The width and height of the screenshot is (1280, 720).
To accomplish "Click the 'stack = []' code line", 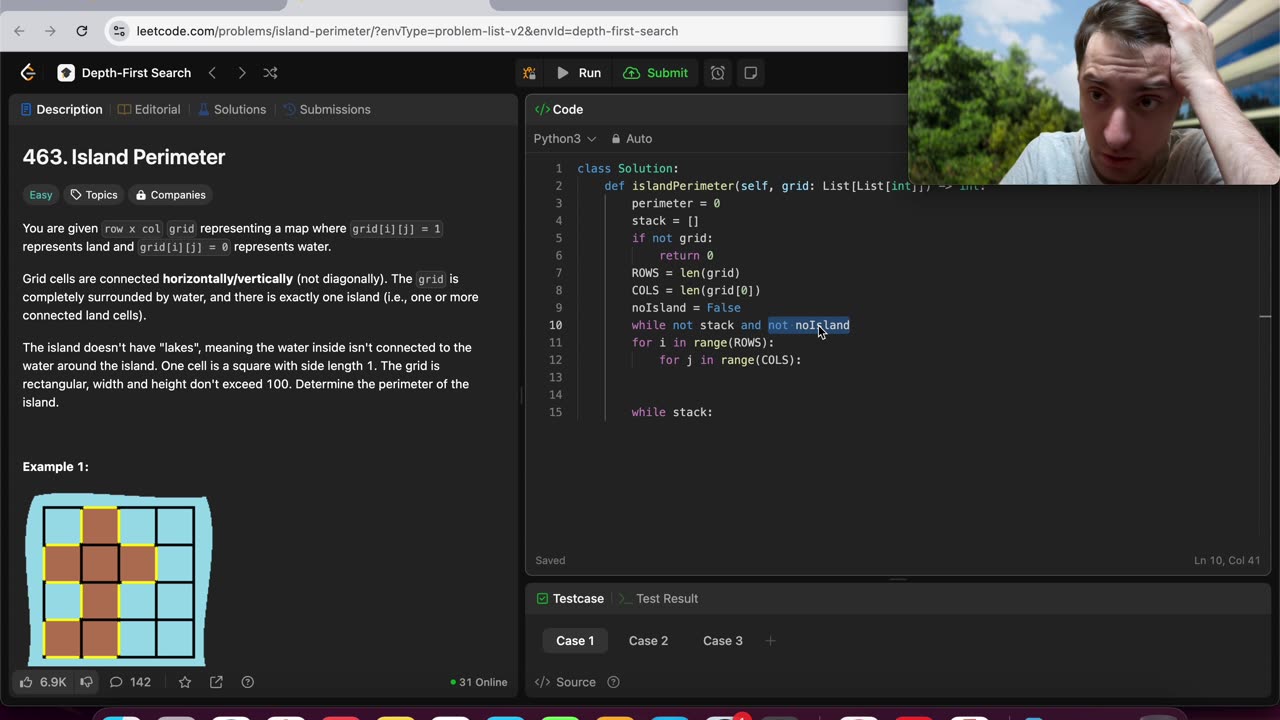I will (x=665, y=221).
